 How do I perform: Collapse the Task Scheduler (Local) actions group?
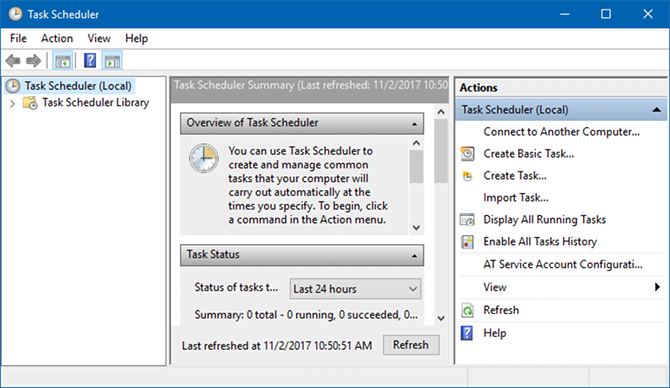coord(657,110)
